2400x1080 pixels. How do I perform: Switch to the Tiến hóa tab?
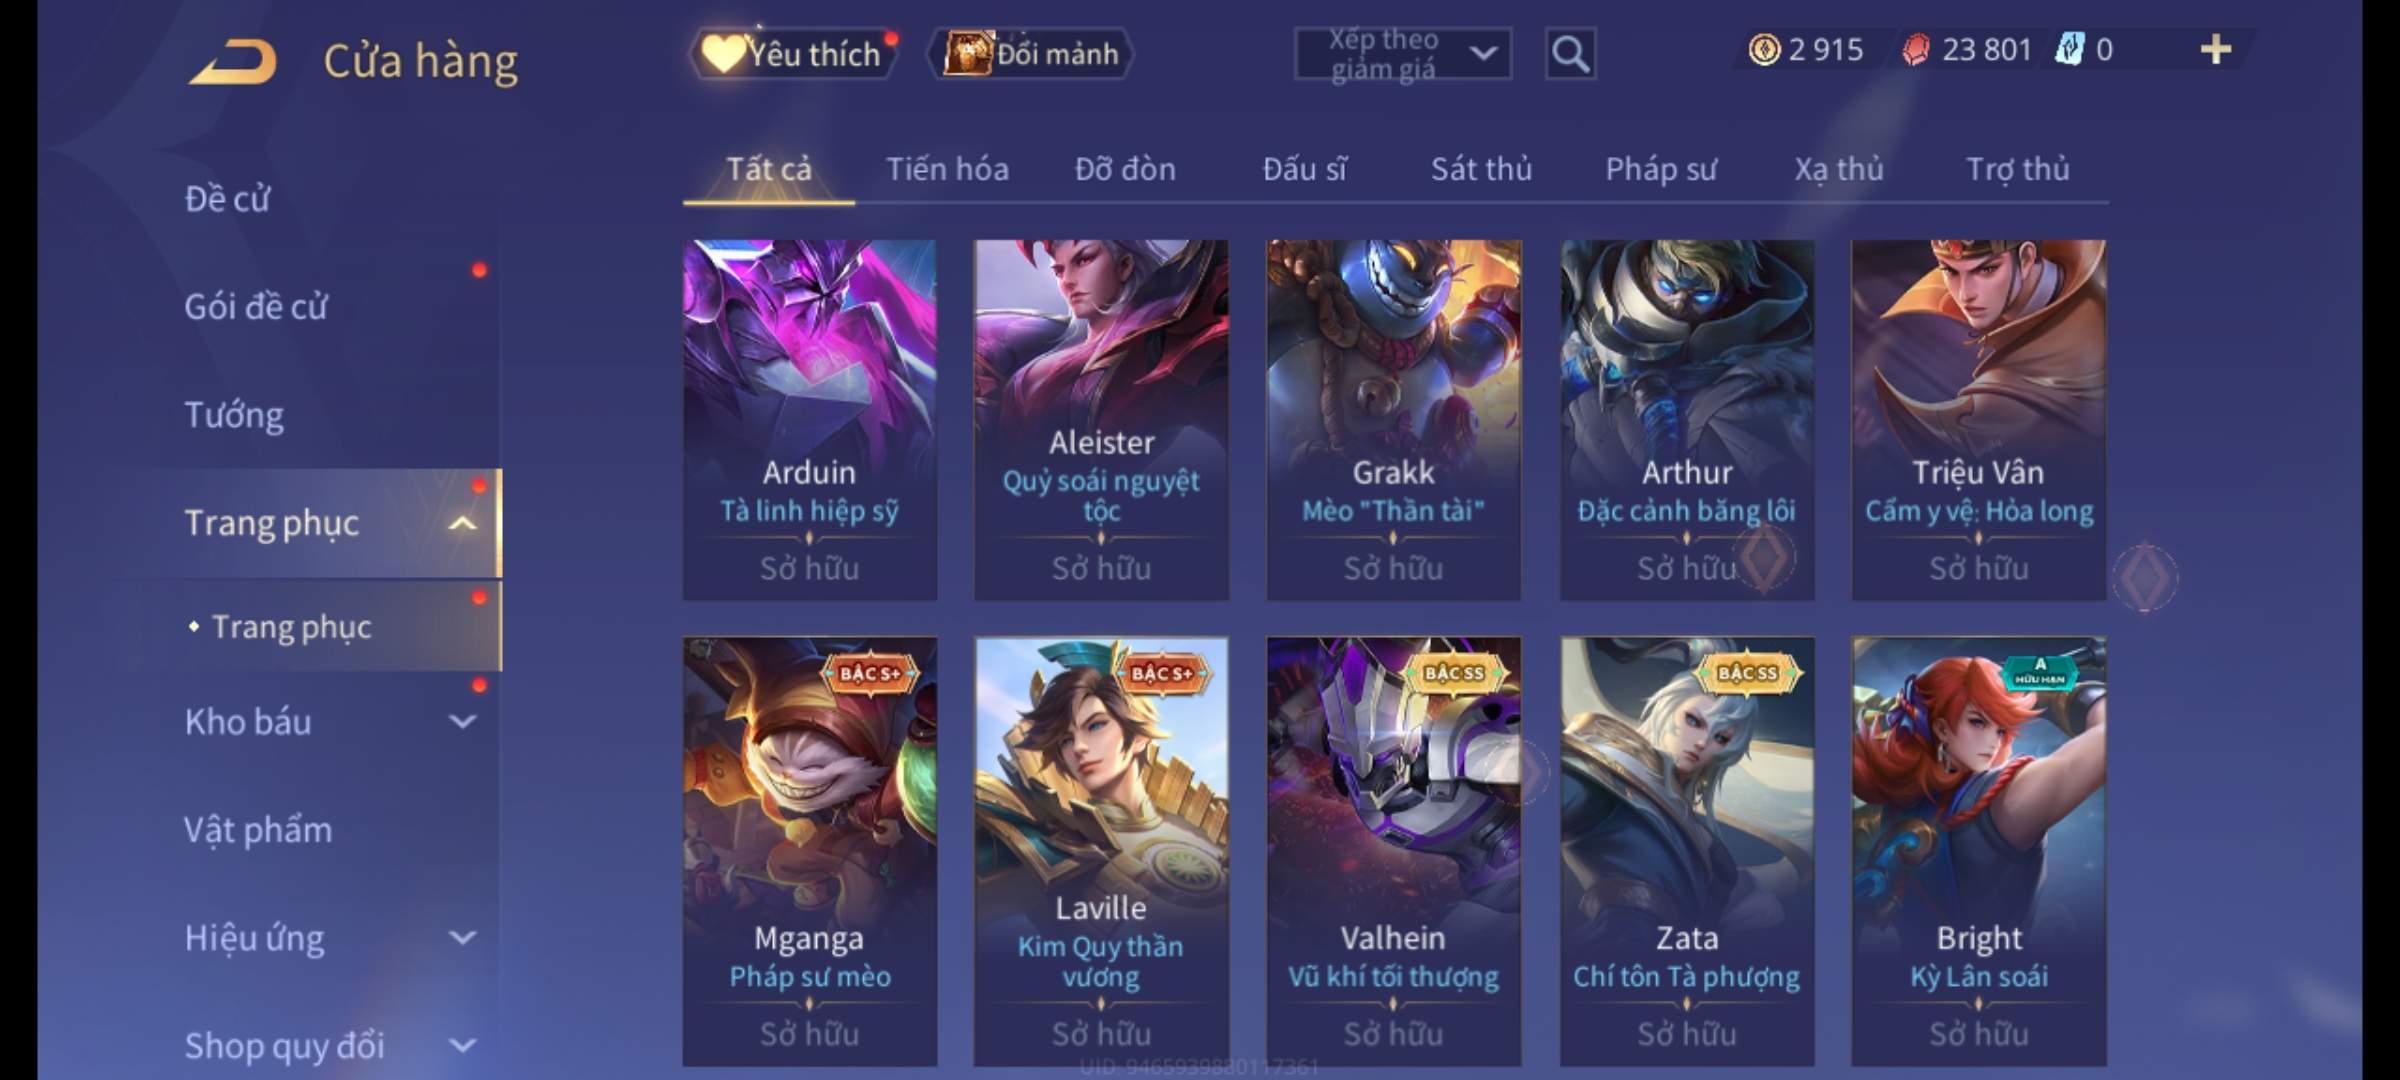(x=947, y=169)
